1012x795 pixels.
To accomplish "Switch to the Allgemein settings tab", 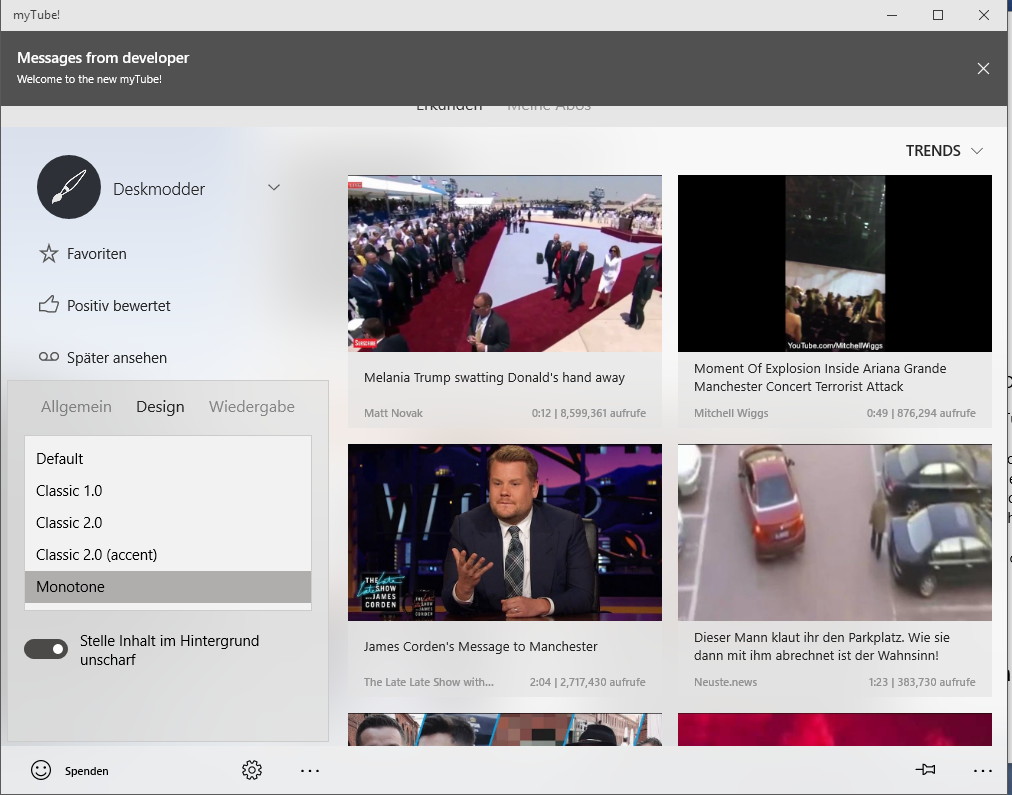I will click(76, 407).
